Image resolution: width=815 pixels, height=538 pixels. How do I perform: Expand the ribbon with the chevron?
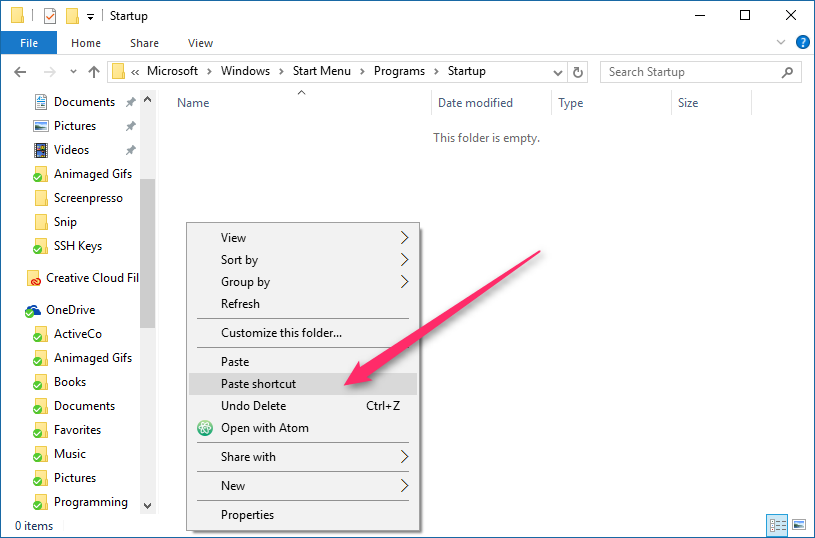click(781, 42)
